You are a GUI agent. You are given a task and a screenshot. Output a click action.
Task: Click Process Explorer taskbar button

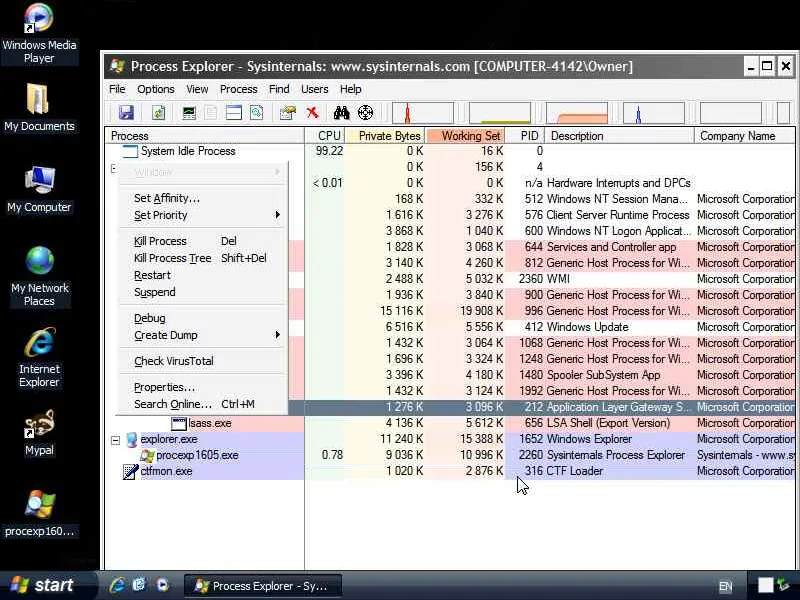pos(262,586)
